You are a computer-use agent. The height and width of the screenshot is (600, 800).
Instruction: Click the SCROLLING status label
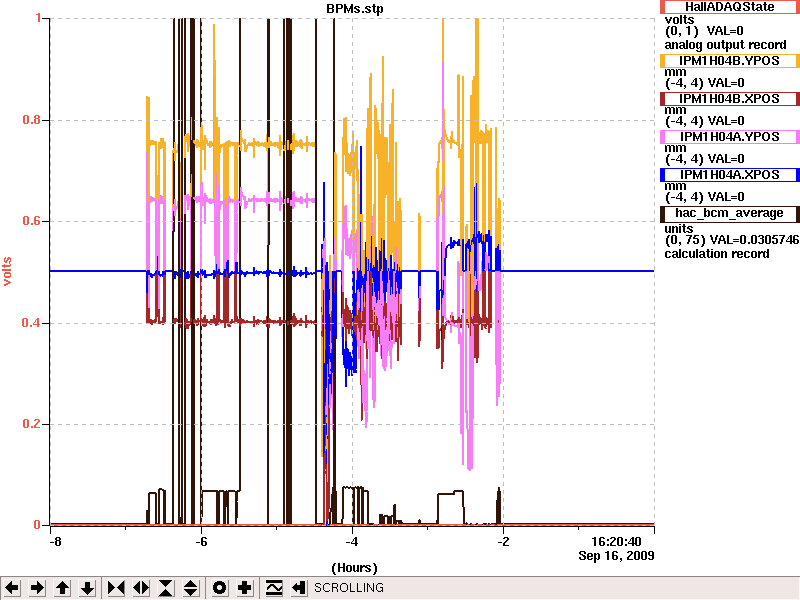[349, 588]
